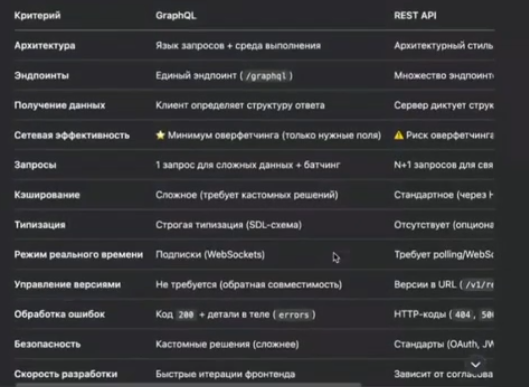This screenshot has width=529, height=387.
Task: Click the horizontal scrollbar below the table
Action: [x=188, y=385]
